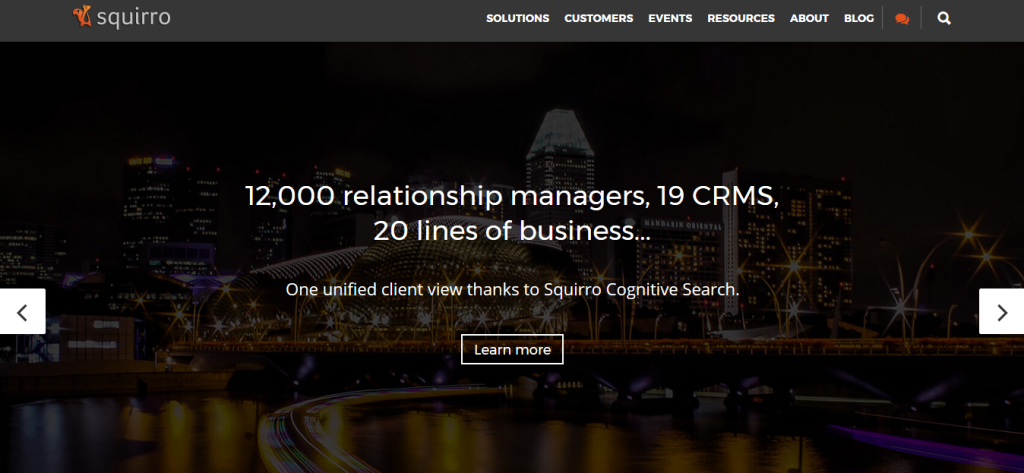Select the '12,000 relationship managers' headline line

512,196
